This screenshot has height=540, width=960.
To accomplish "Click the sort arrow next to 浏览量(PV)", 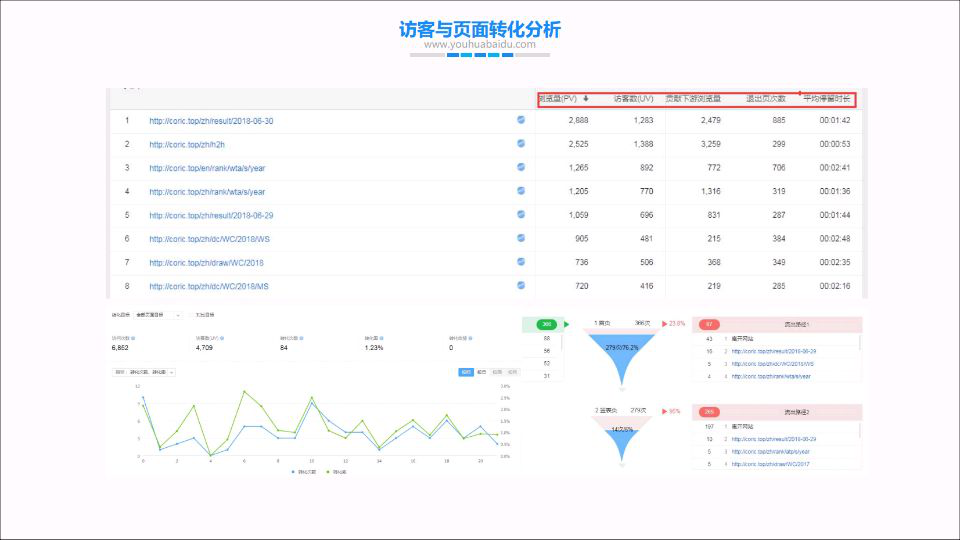I will (586, 99).
